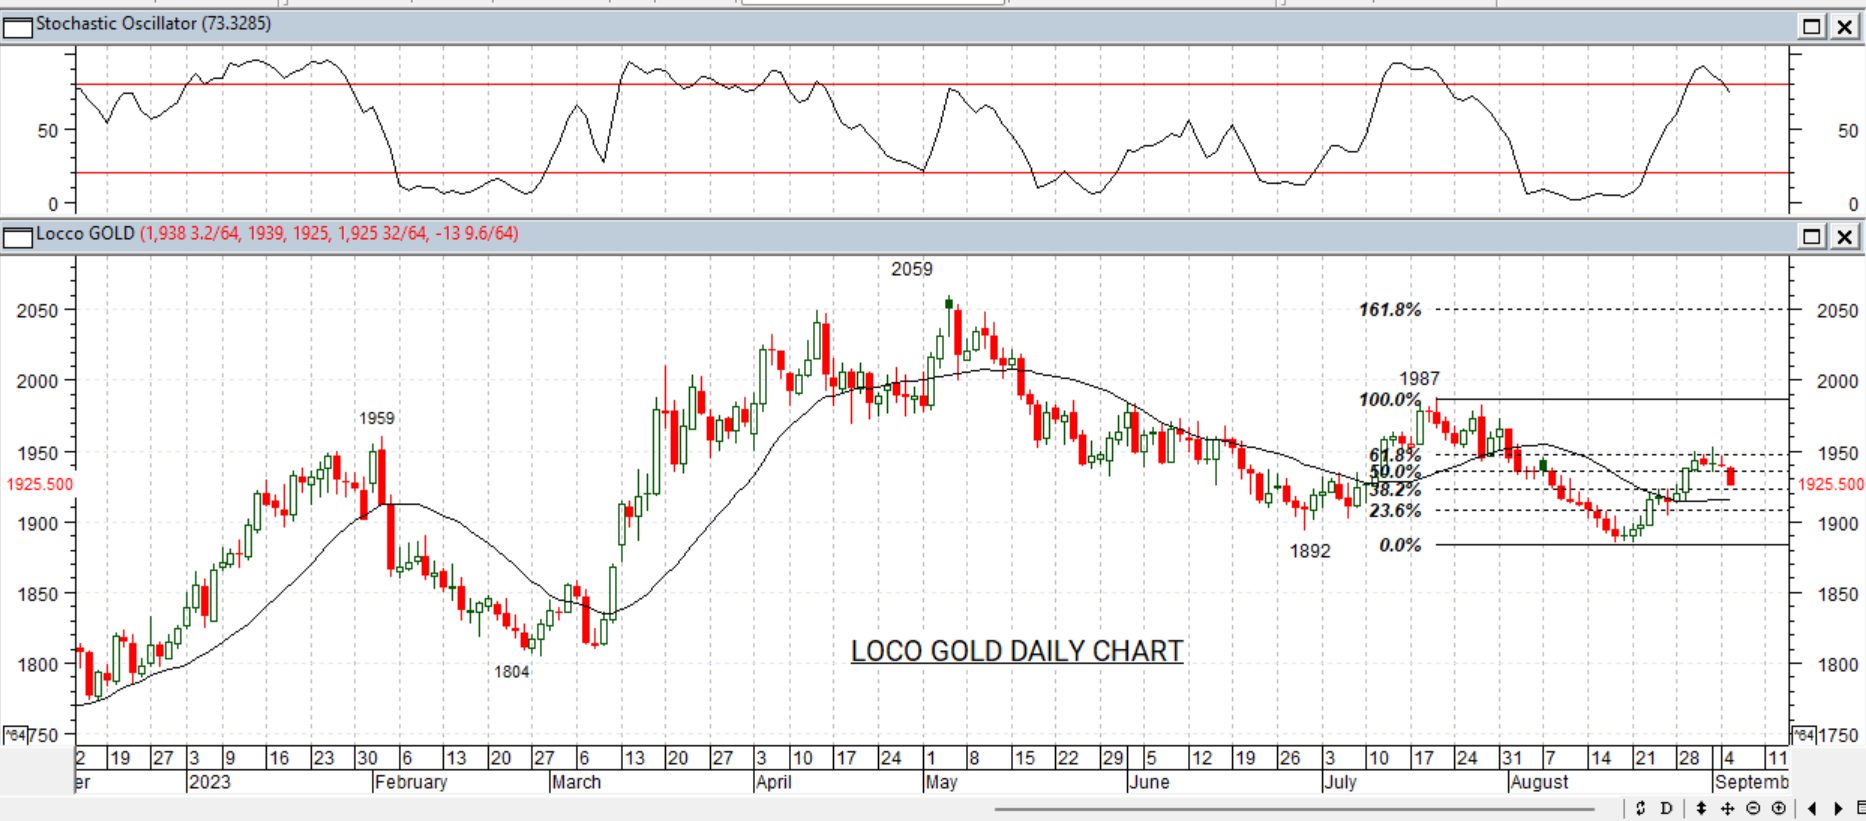
Task: Click the August label on the date axis
Action: [1539, 782]
